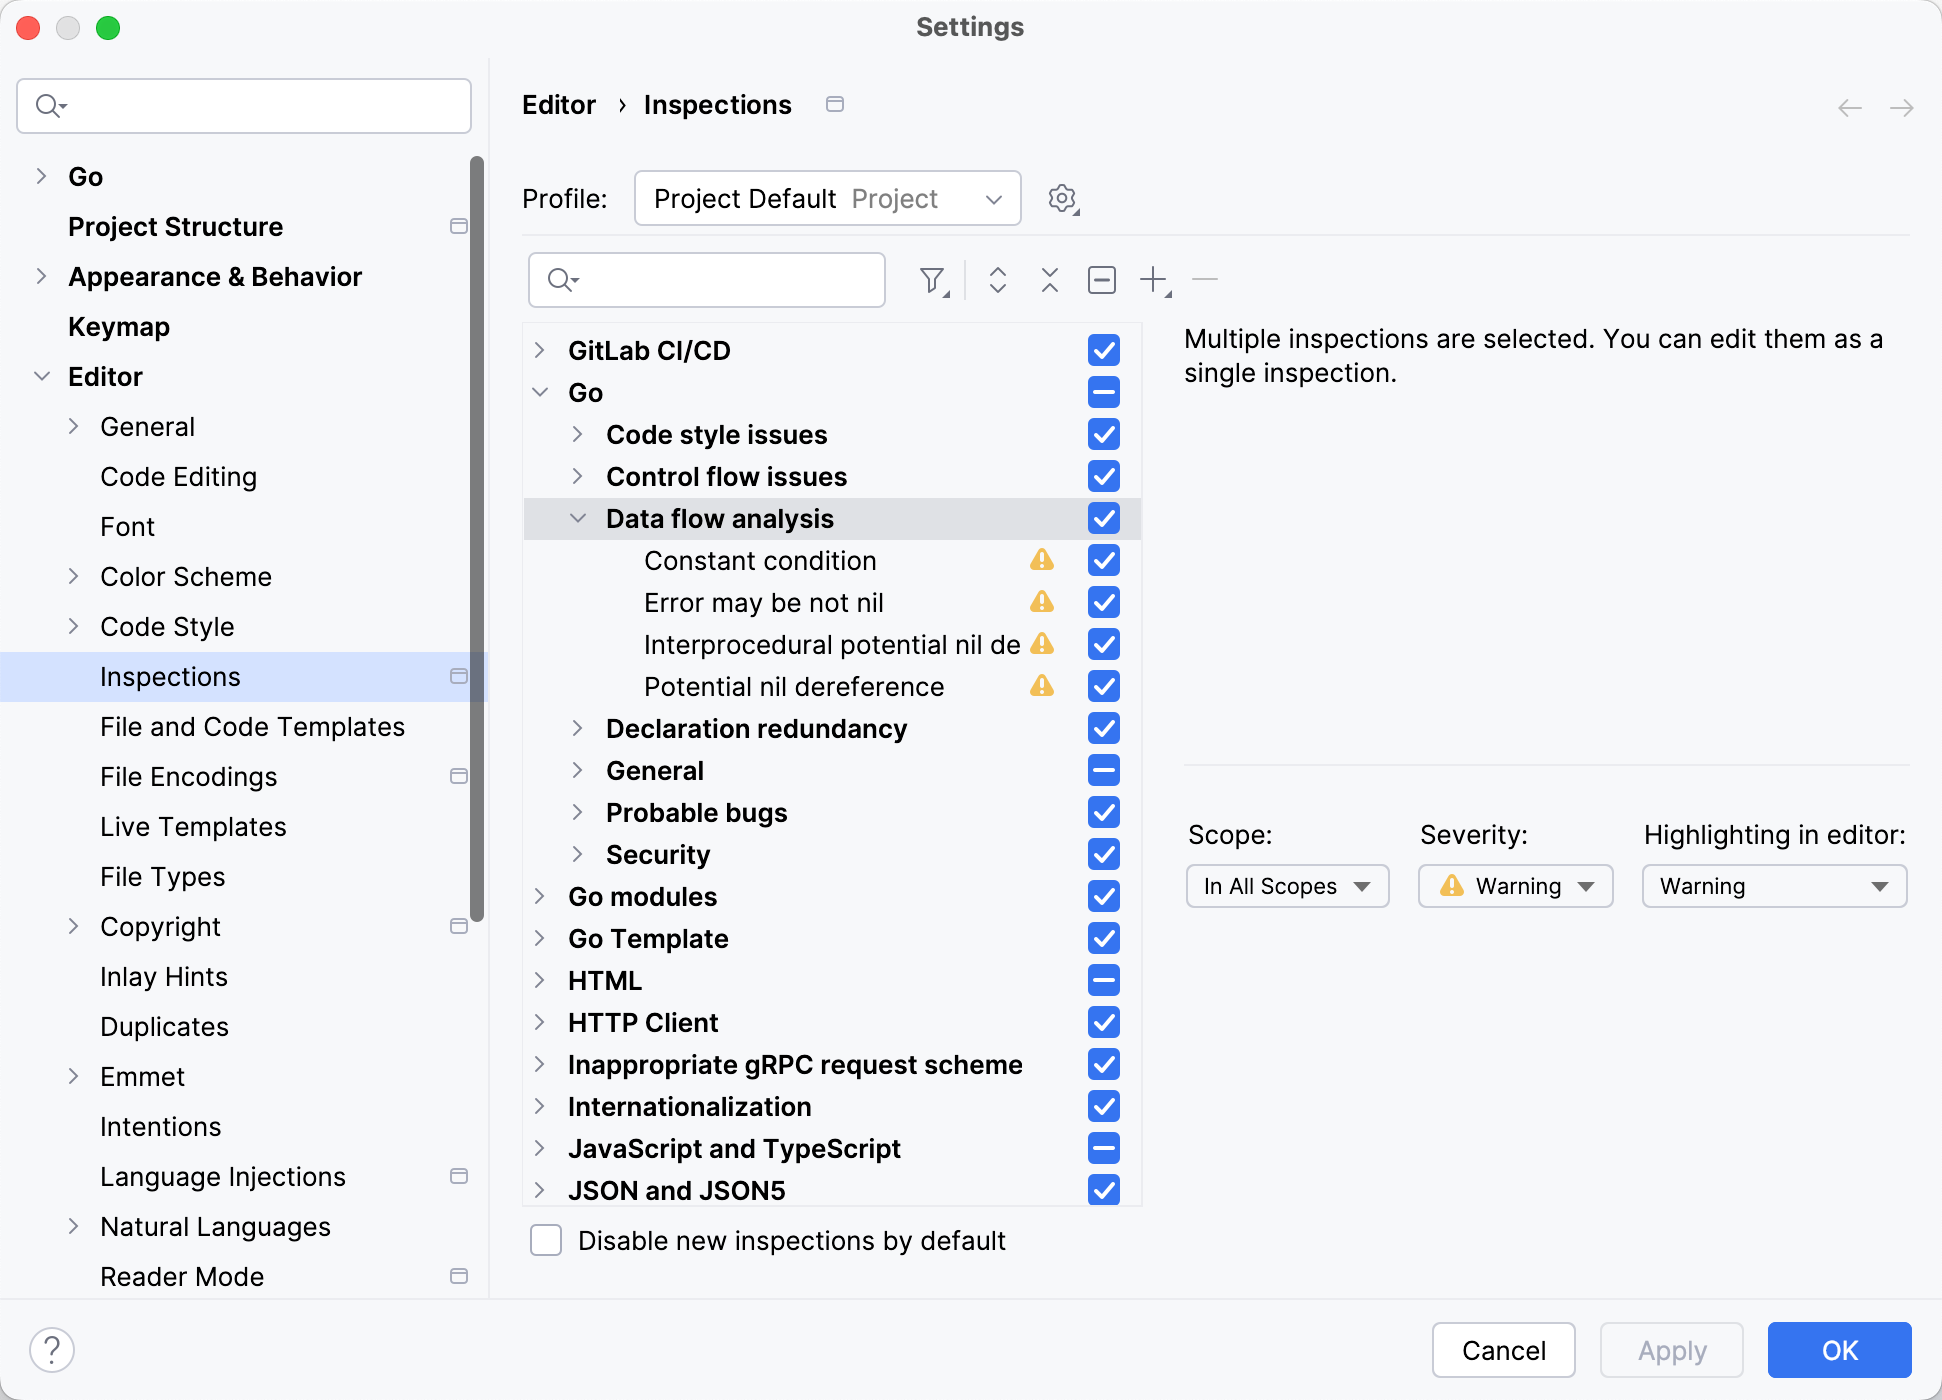Toggle the Constant condition checkbox
The image size is (1942, 1400).
coord(1103,561)
